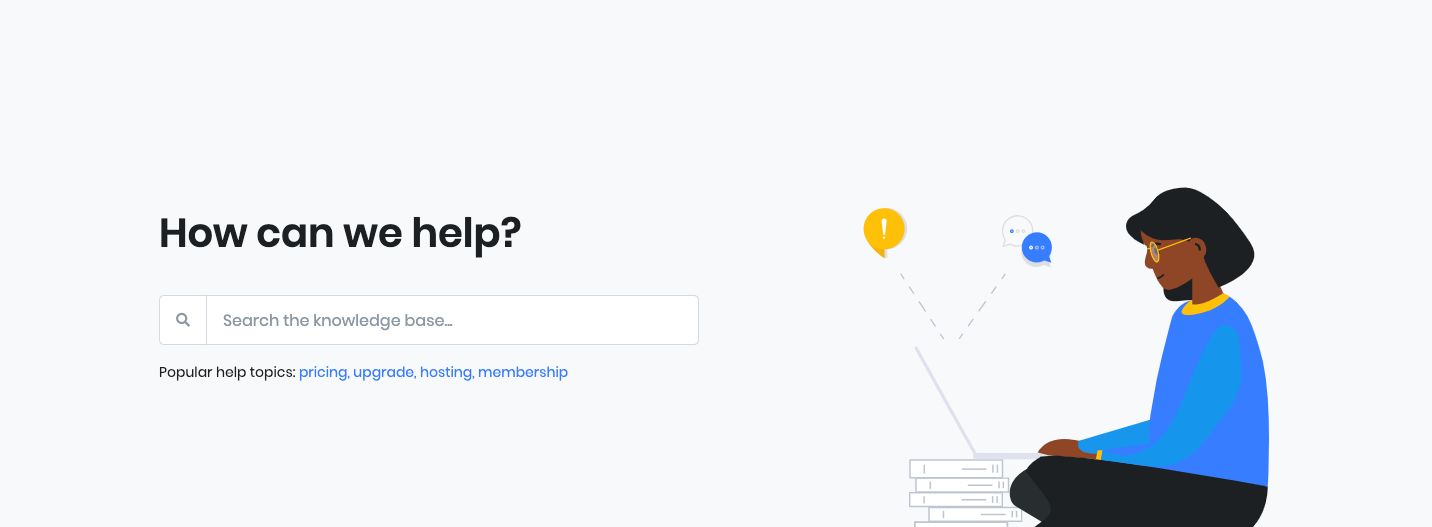
Task: Click the "Popular help topics:" label
Action: [x=227, y=372]
